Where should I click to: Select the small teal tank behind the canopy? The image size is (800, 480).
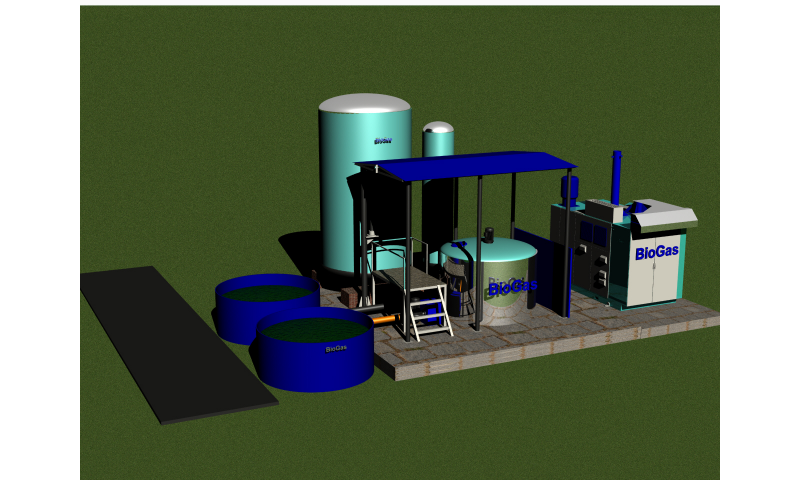(437, 139)
